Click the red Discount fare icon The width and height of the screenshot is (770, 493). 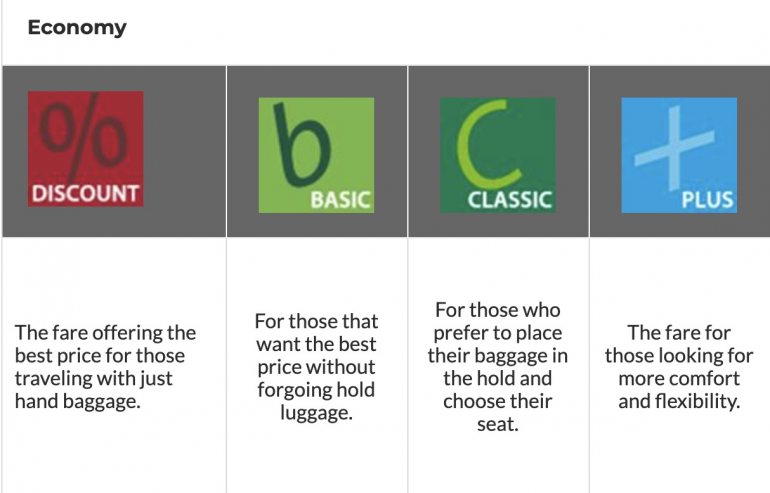click(85, 149)
